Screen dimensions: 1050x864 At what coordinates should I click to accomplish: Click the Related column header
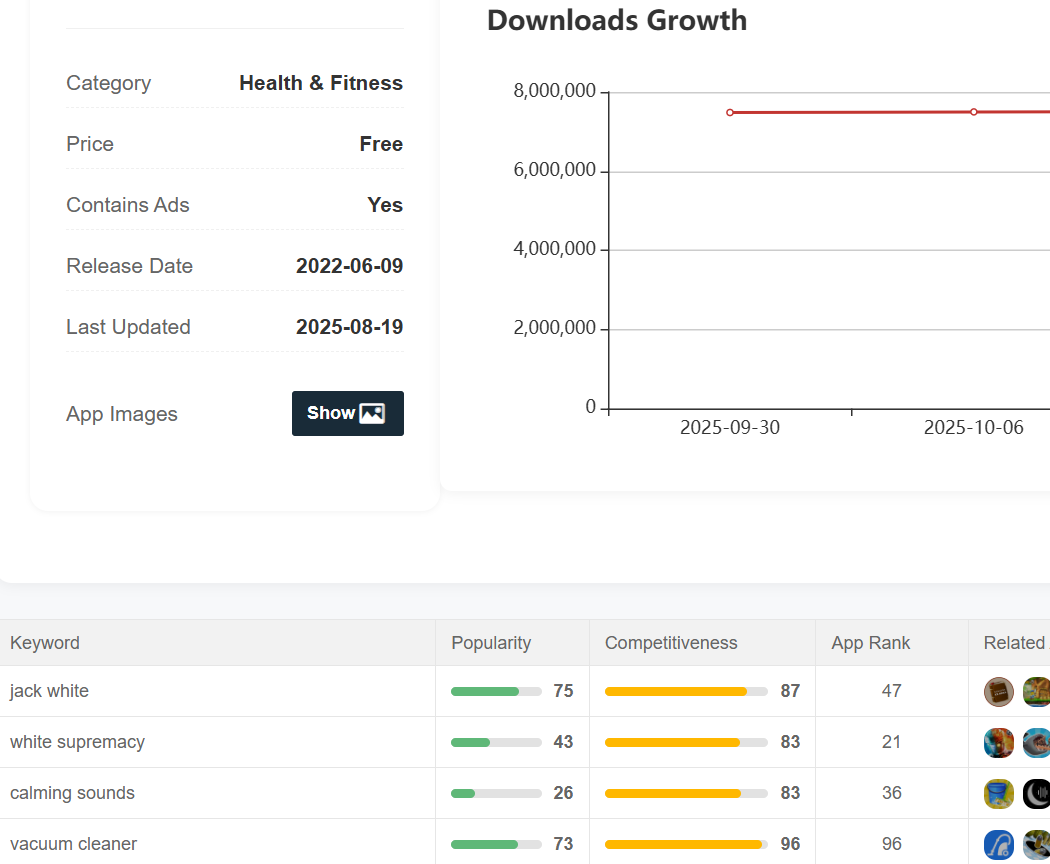pyautogui.click(x=1013, y=643)
